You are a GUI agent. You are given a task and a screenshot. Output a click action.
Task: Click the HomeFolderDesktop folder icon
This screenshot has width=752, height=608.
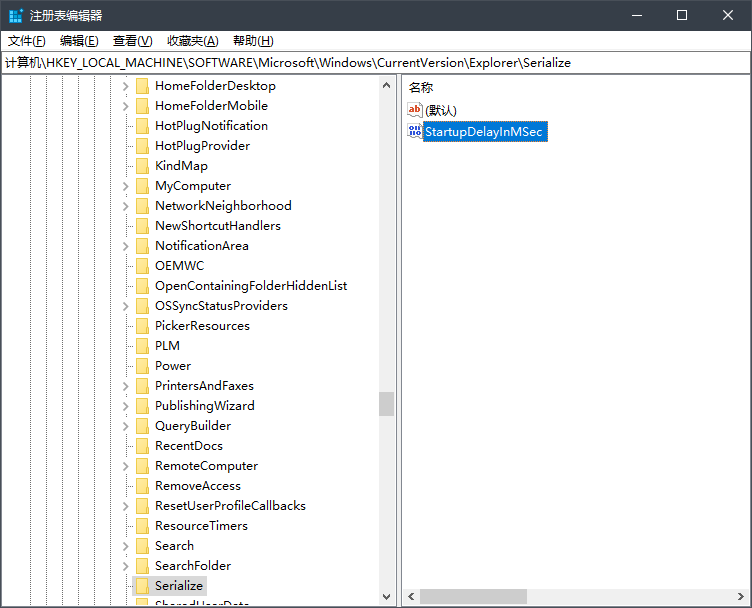142,86
